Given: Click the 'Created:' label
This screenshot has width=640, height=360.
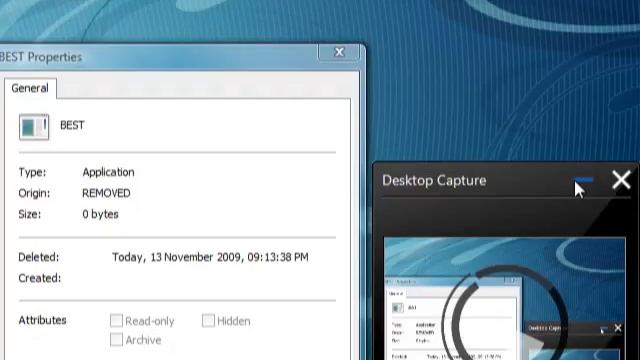Looking at the screenshot, I should [x=40, y=278].
